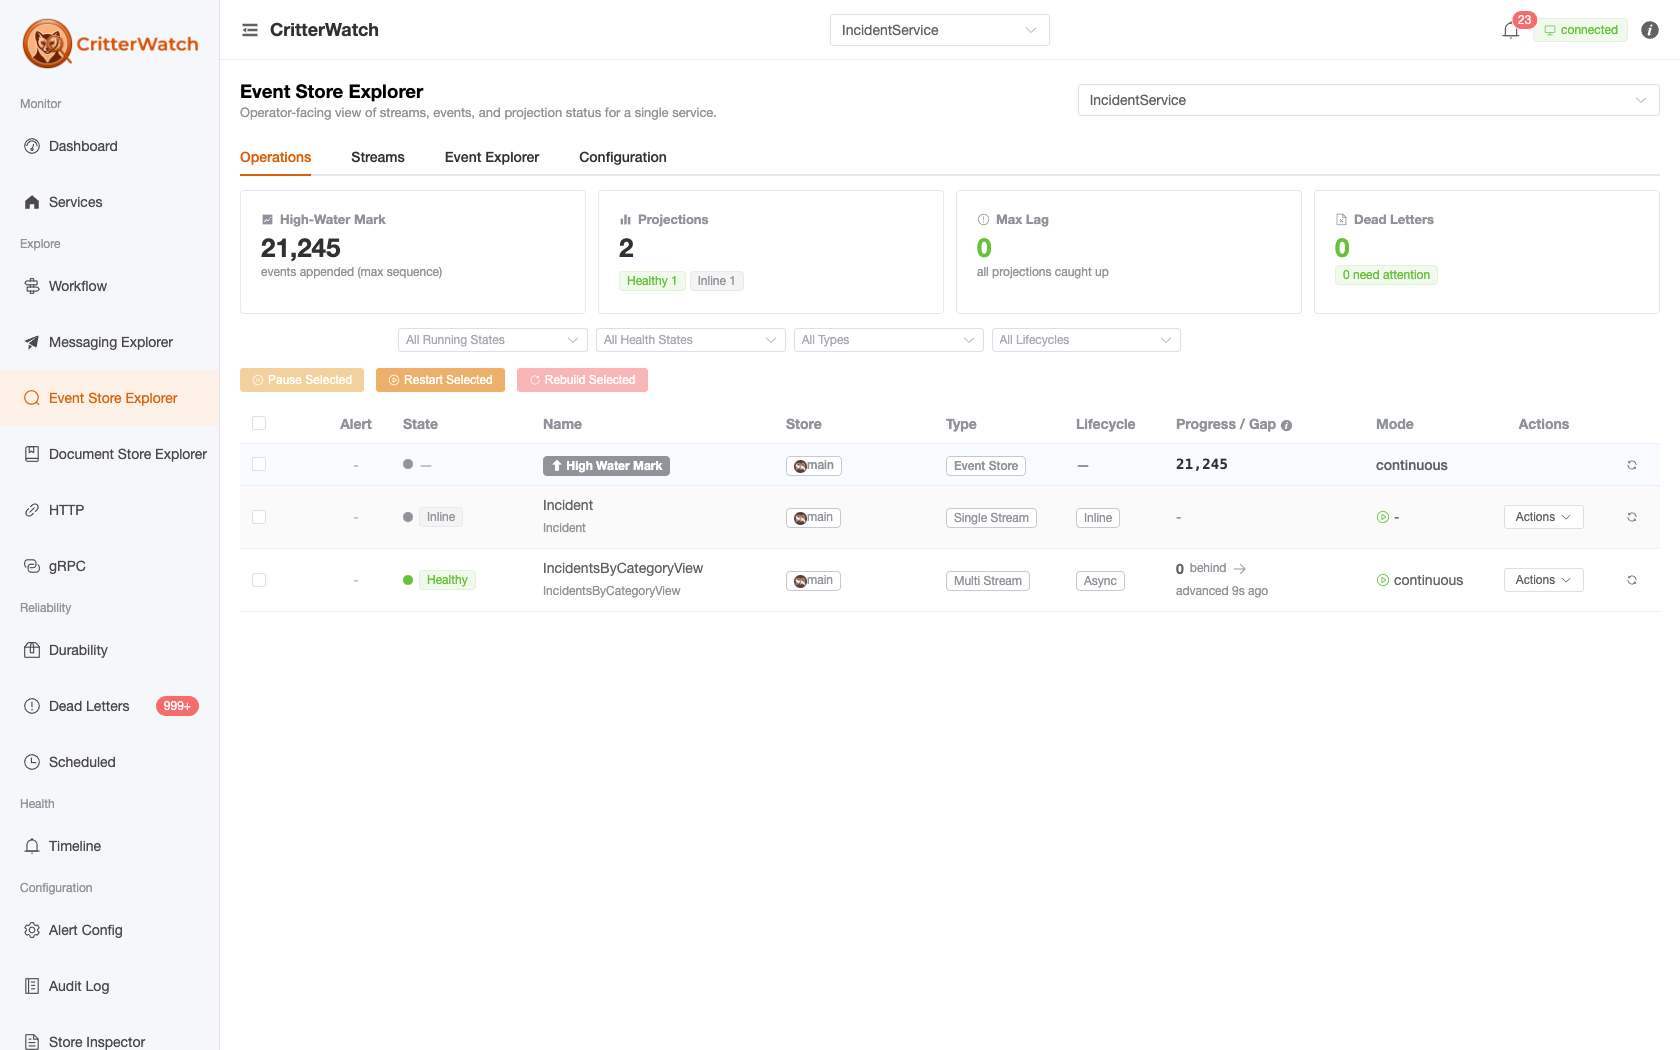This screenshot has width=1680, height=1050.
Task: Click the Alert Config gear icon
Action: (32, 930)
